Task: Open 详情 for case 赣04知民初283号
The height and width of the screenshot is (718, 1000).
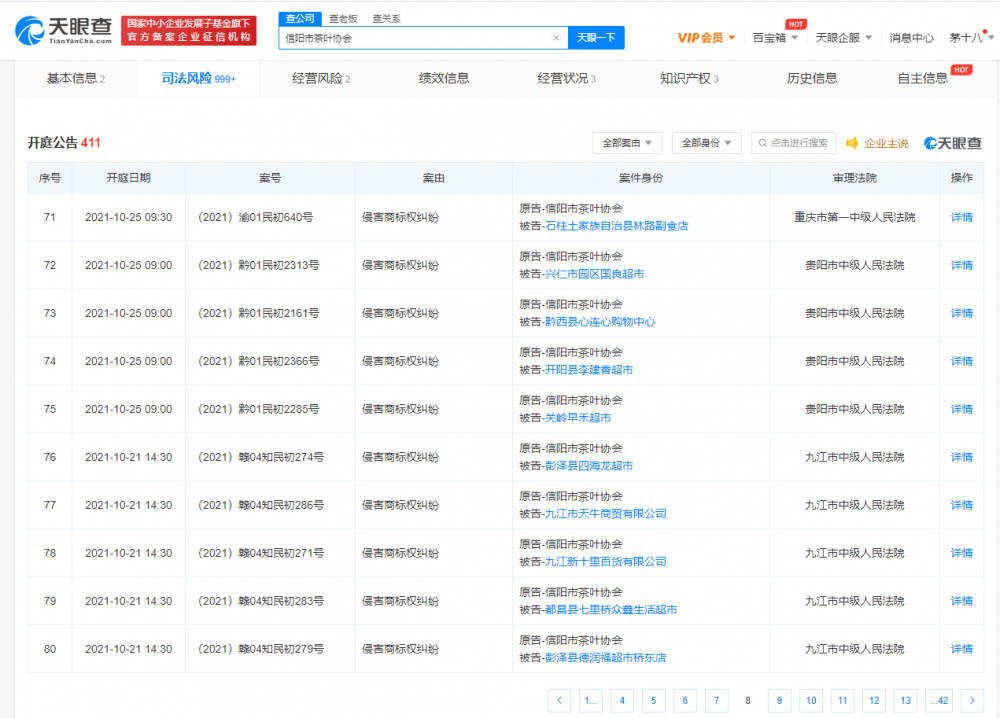Action: (x=962, y=601)
